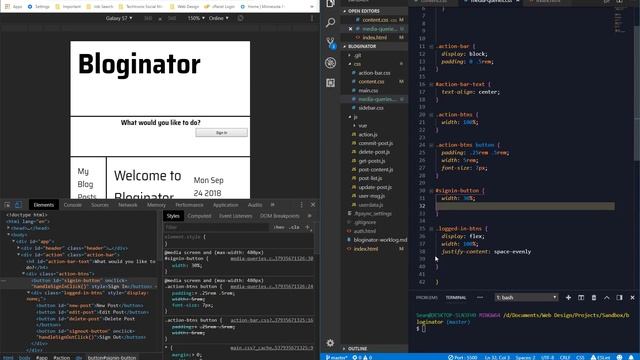
Task: Open the Extensions icon in activity bar
Action: 331,83
